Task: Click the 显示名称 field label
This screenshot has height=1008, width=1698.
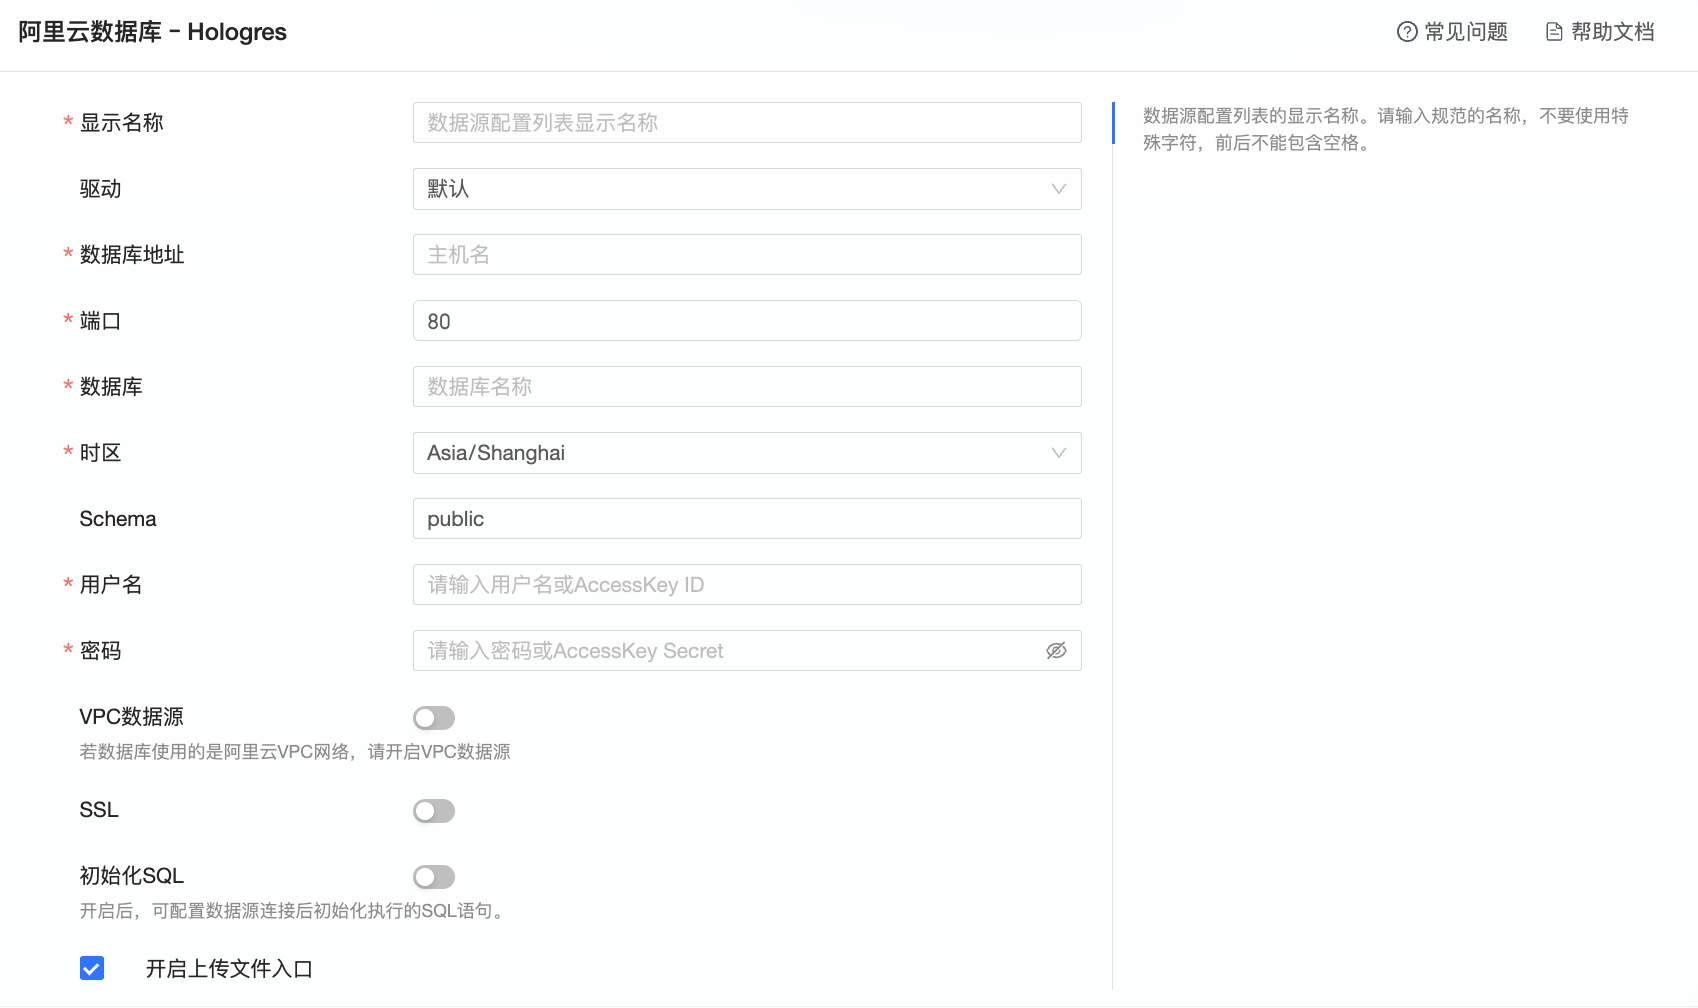Action: coord(122,123)
